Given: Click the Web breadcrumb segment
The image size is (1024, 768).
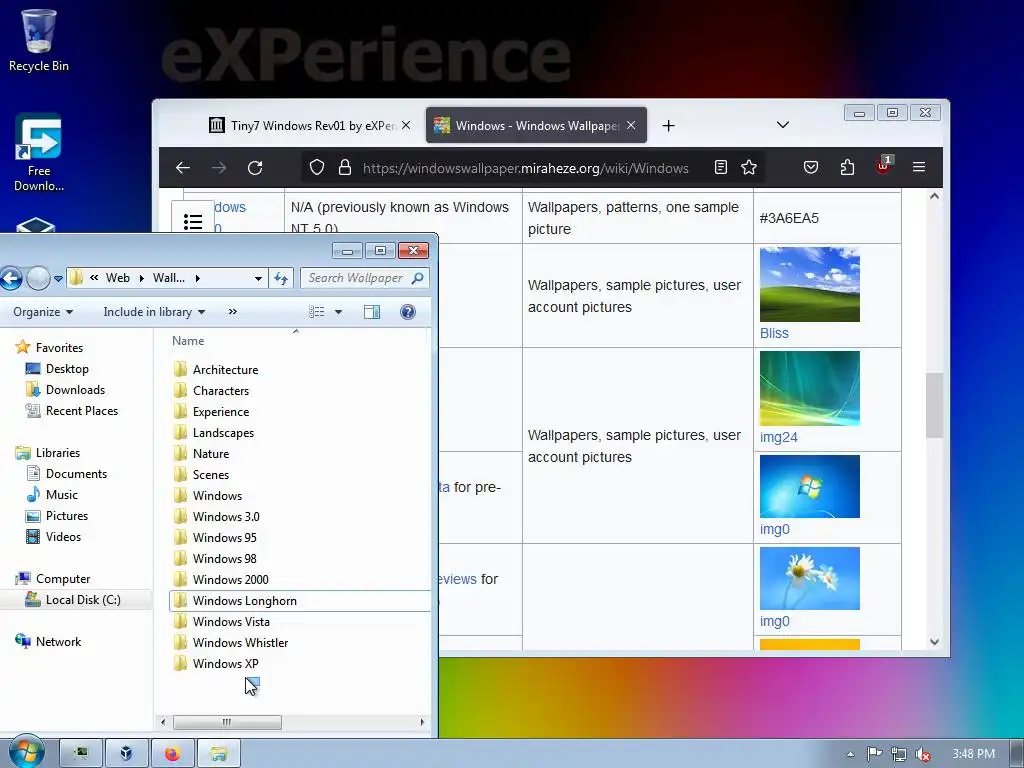Looking at the screenshot, I should tap(118, 278).
